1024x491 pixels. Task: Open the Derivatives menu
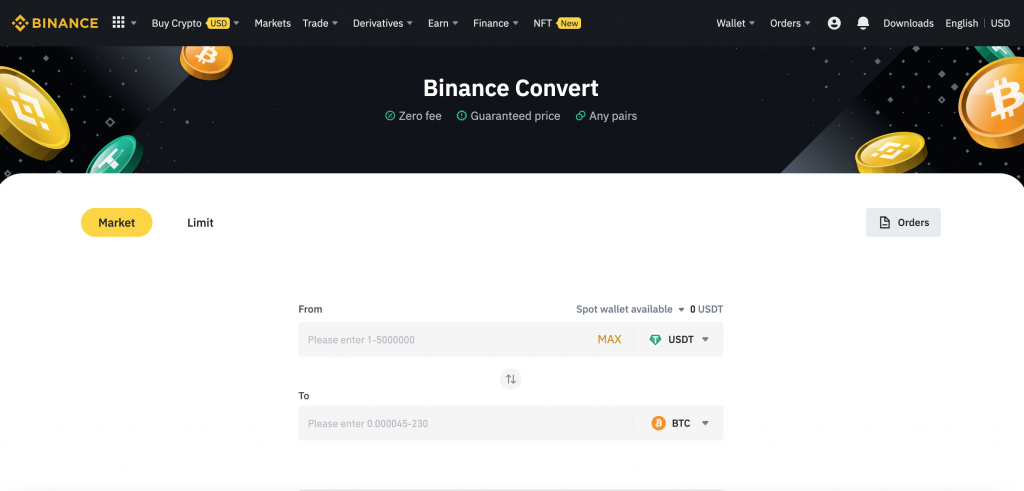click(382, 23)
